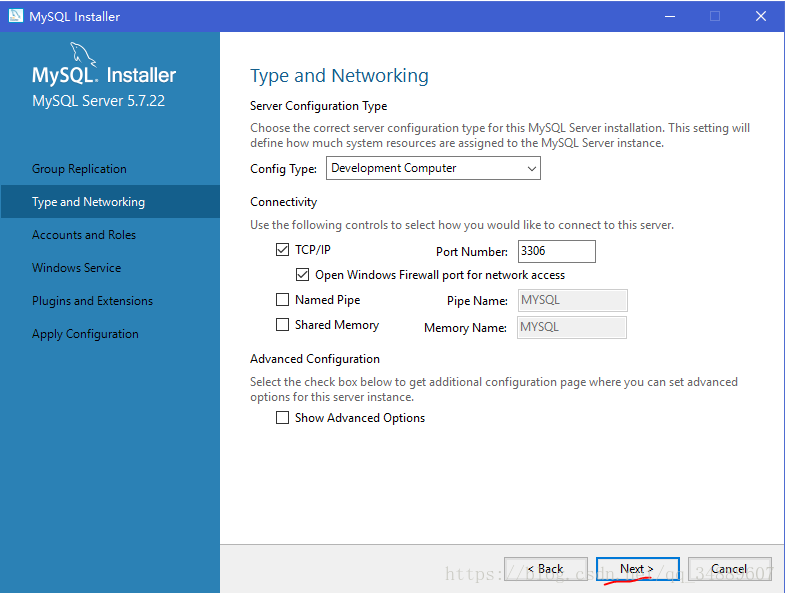Click the Type and Networking heading

[x=339, y=76]
